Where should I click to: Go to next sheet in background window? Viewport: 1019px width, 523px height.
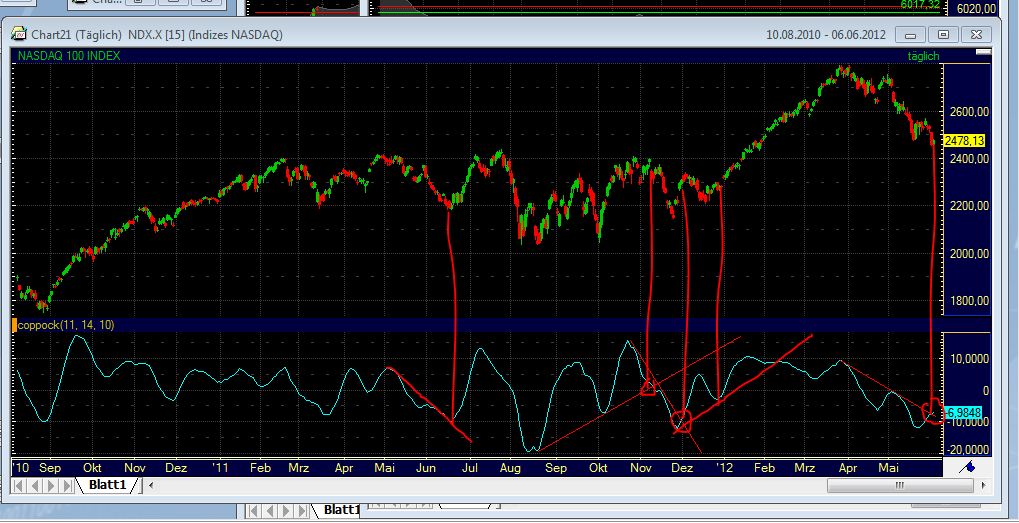287,511
